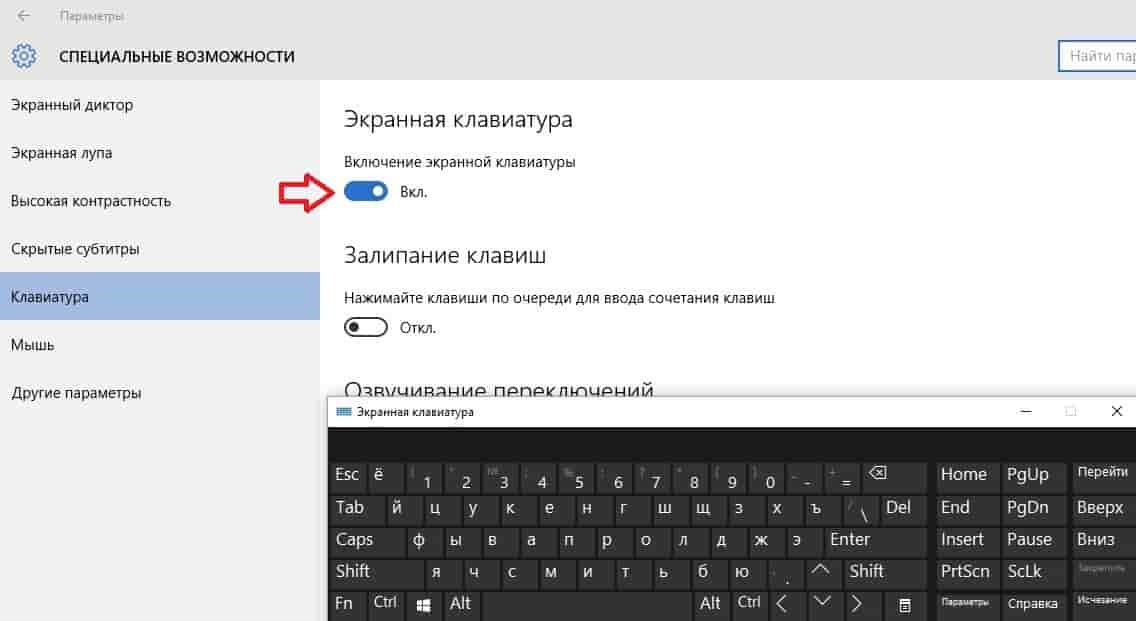Open the Экранный диктор section
Viewport: 1136px width, 621px height.
[72, 105]
